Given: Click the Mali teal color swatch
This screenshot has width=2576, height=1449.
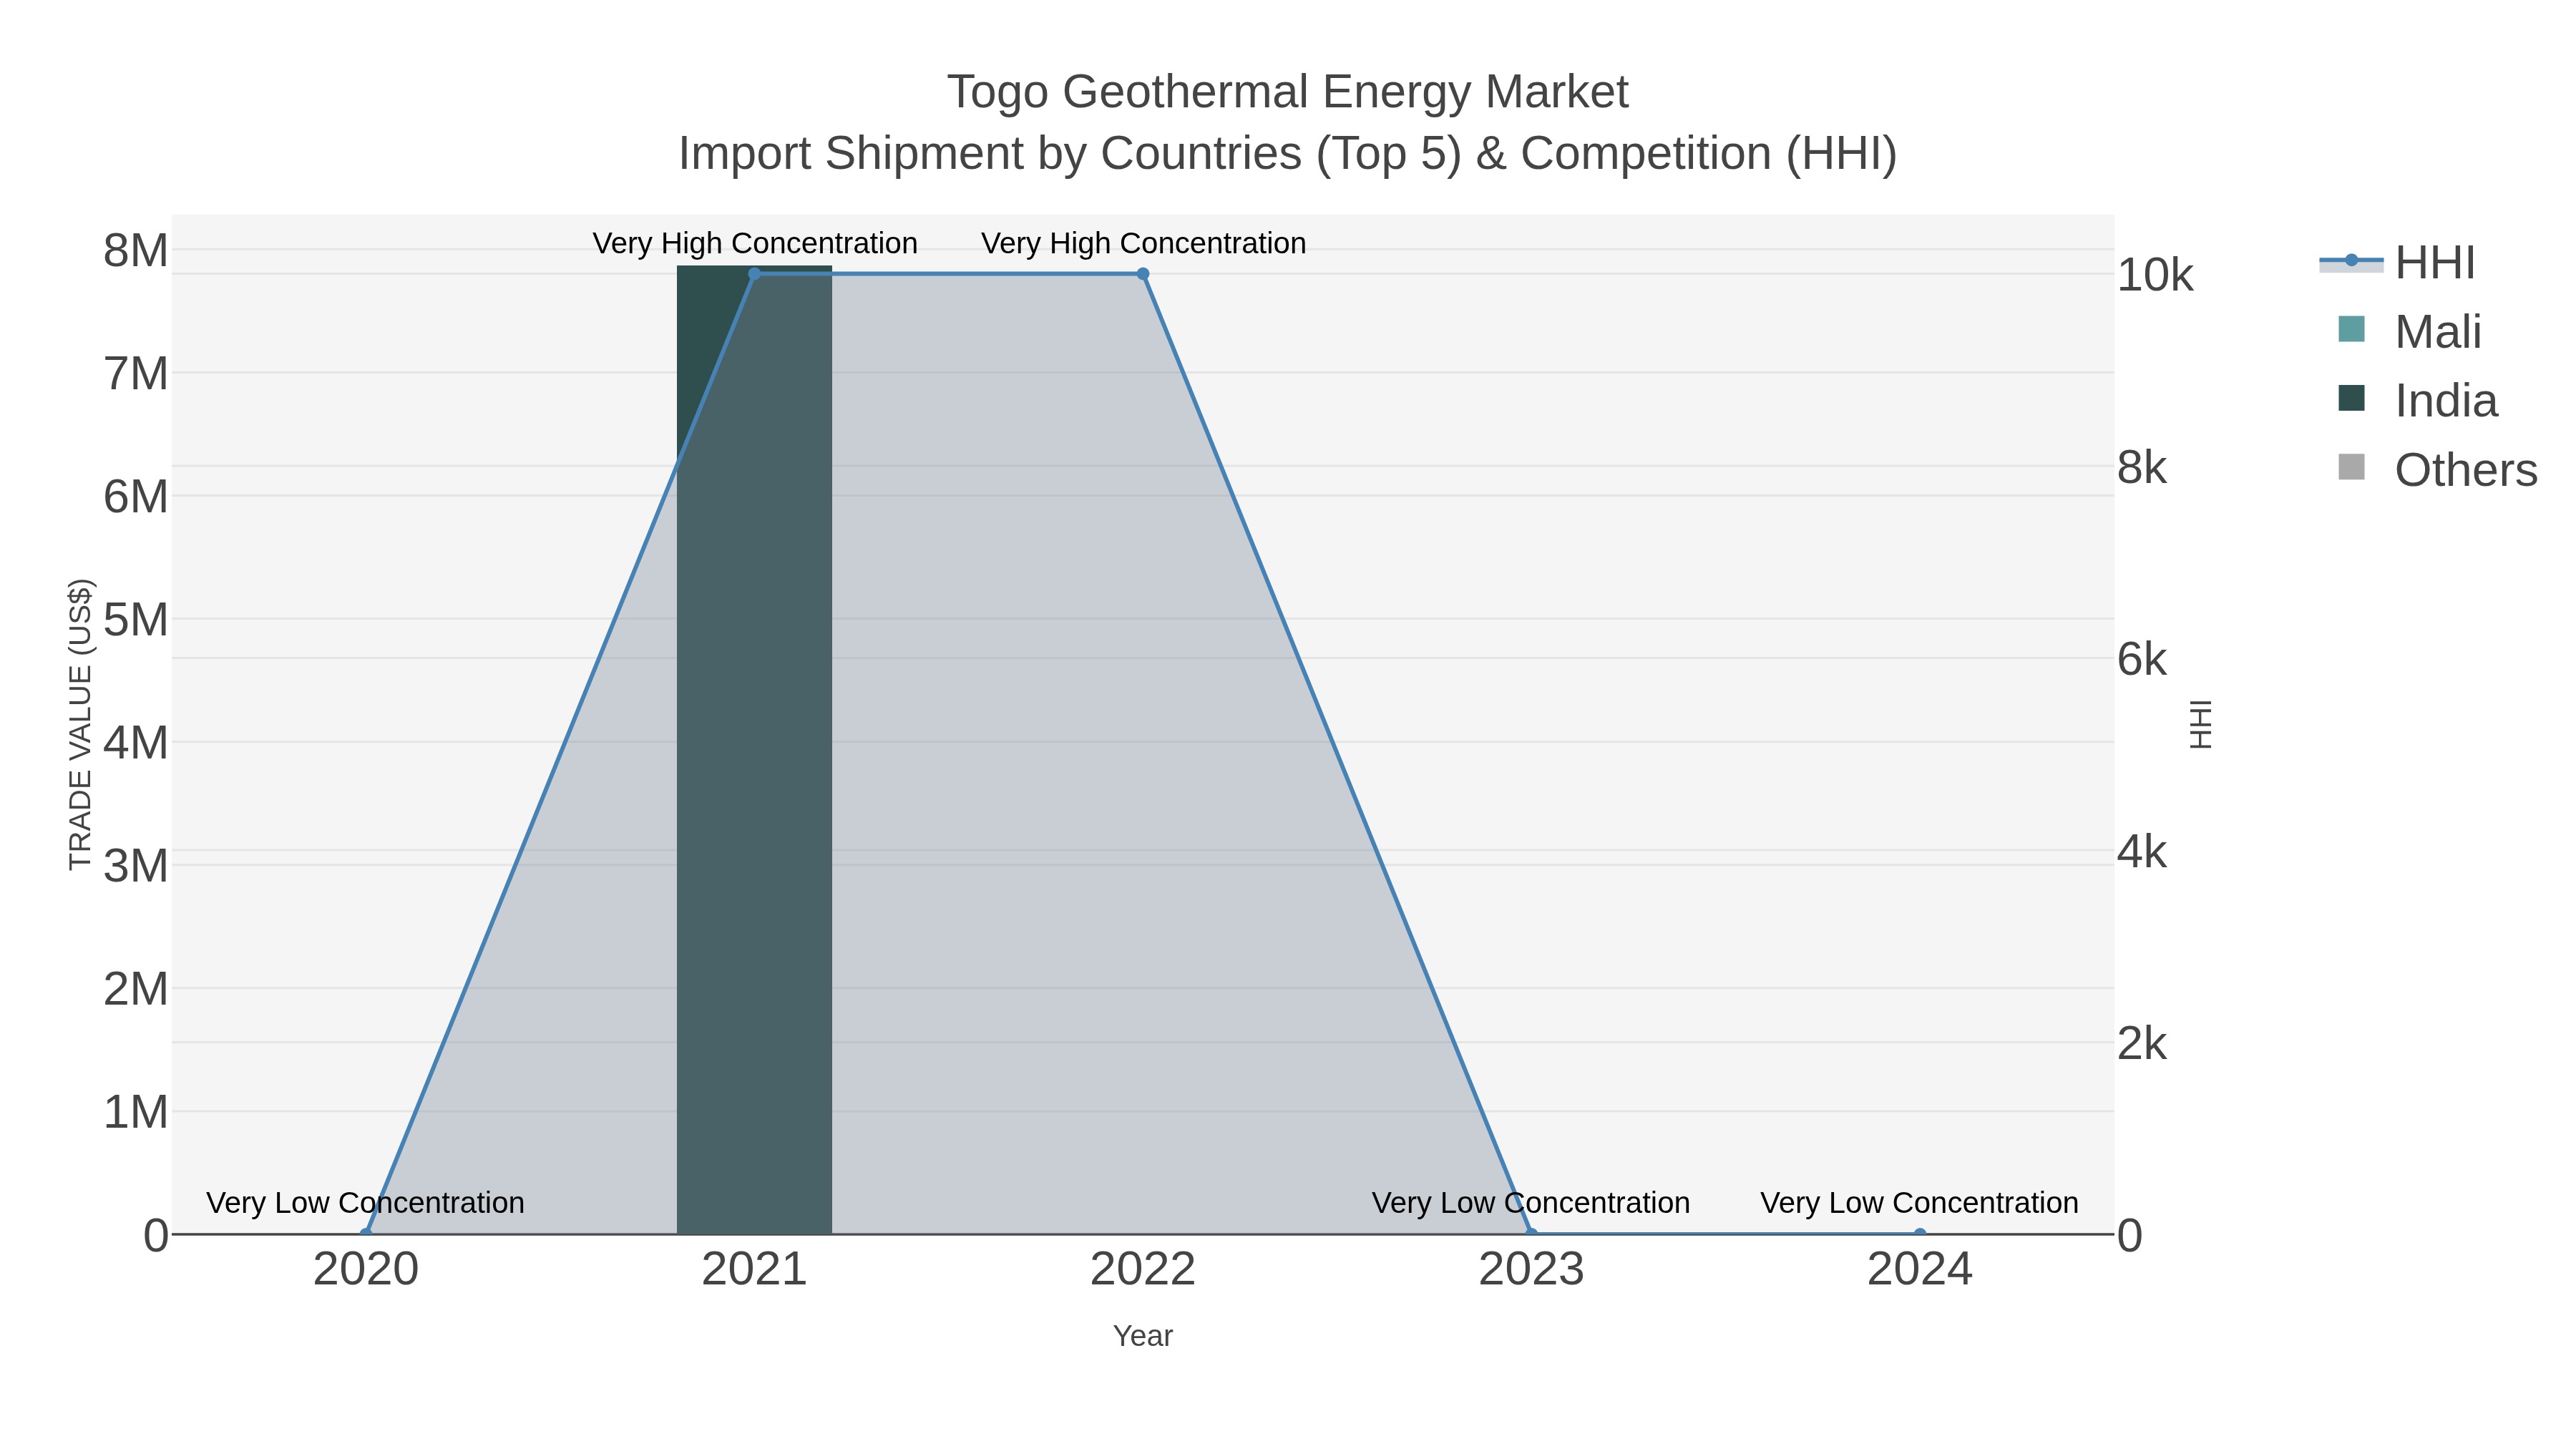Looking at the screenshot, I should (2352, 329).
